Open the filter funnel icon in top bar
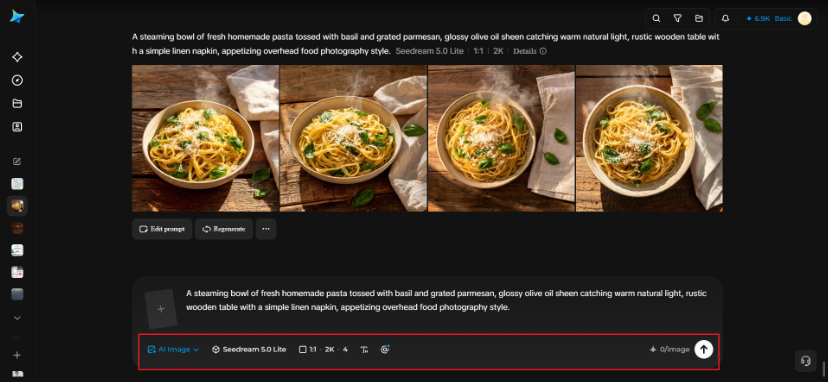Image resolution: width=828 pixels, height=382 pixels. point(678,18)
